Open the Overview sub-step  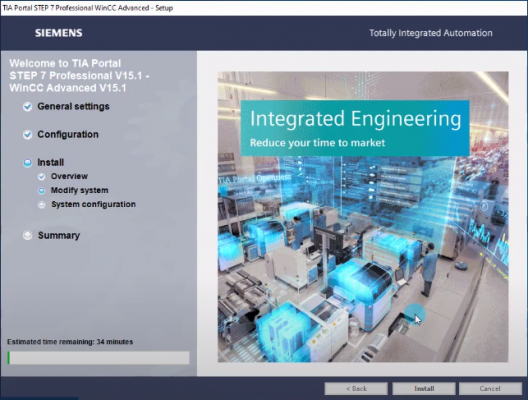coord(69,176)
